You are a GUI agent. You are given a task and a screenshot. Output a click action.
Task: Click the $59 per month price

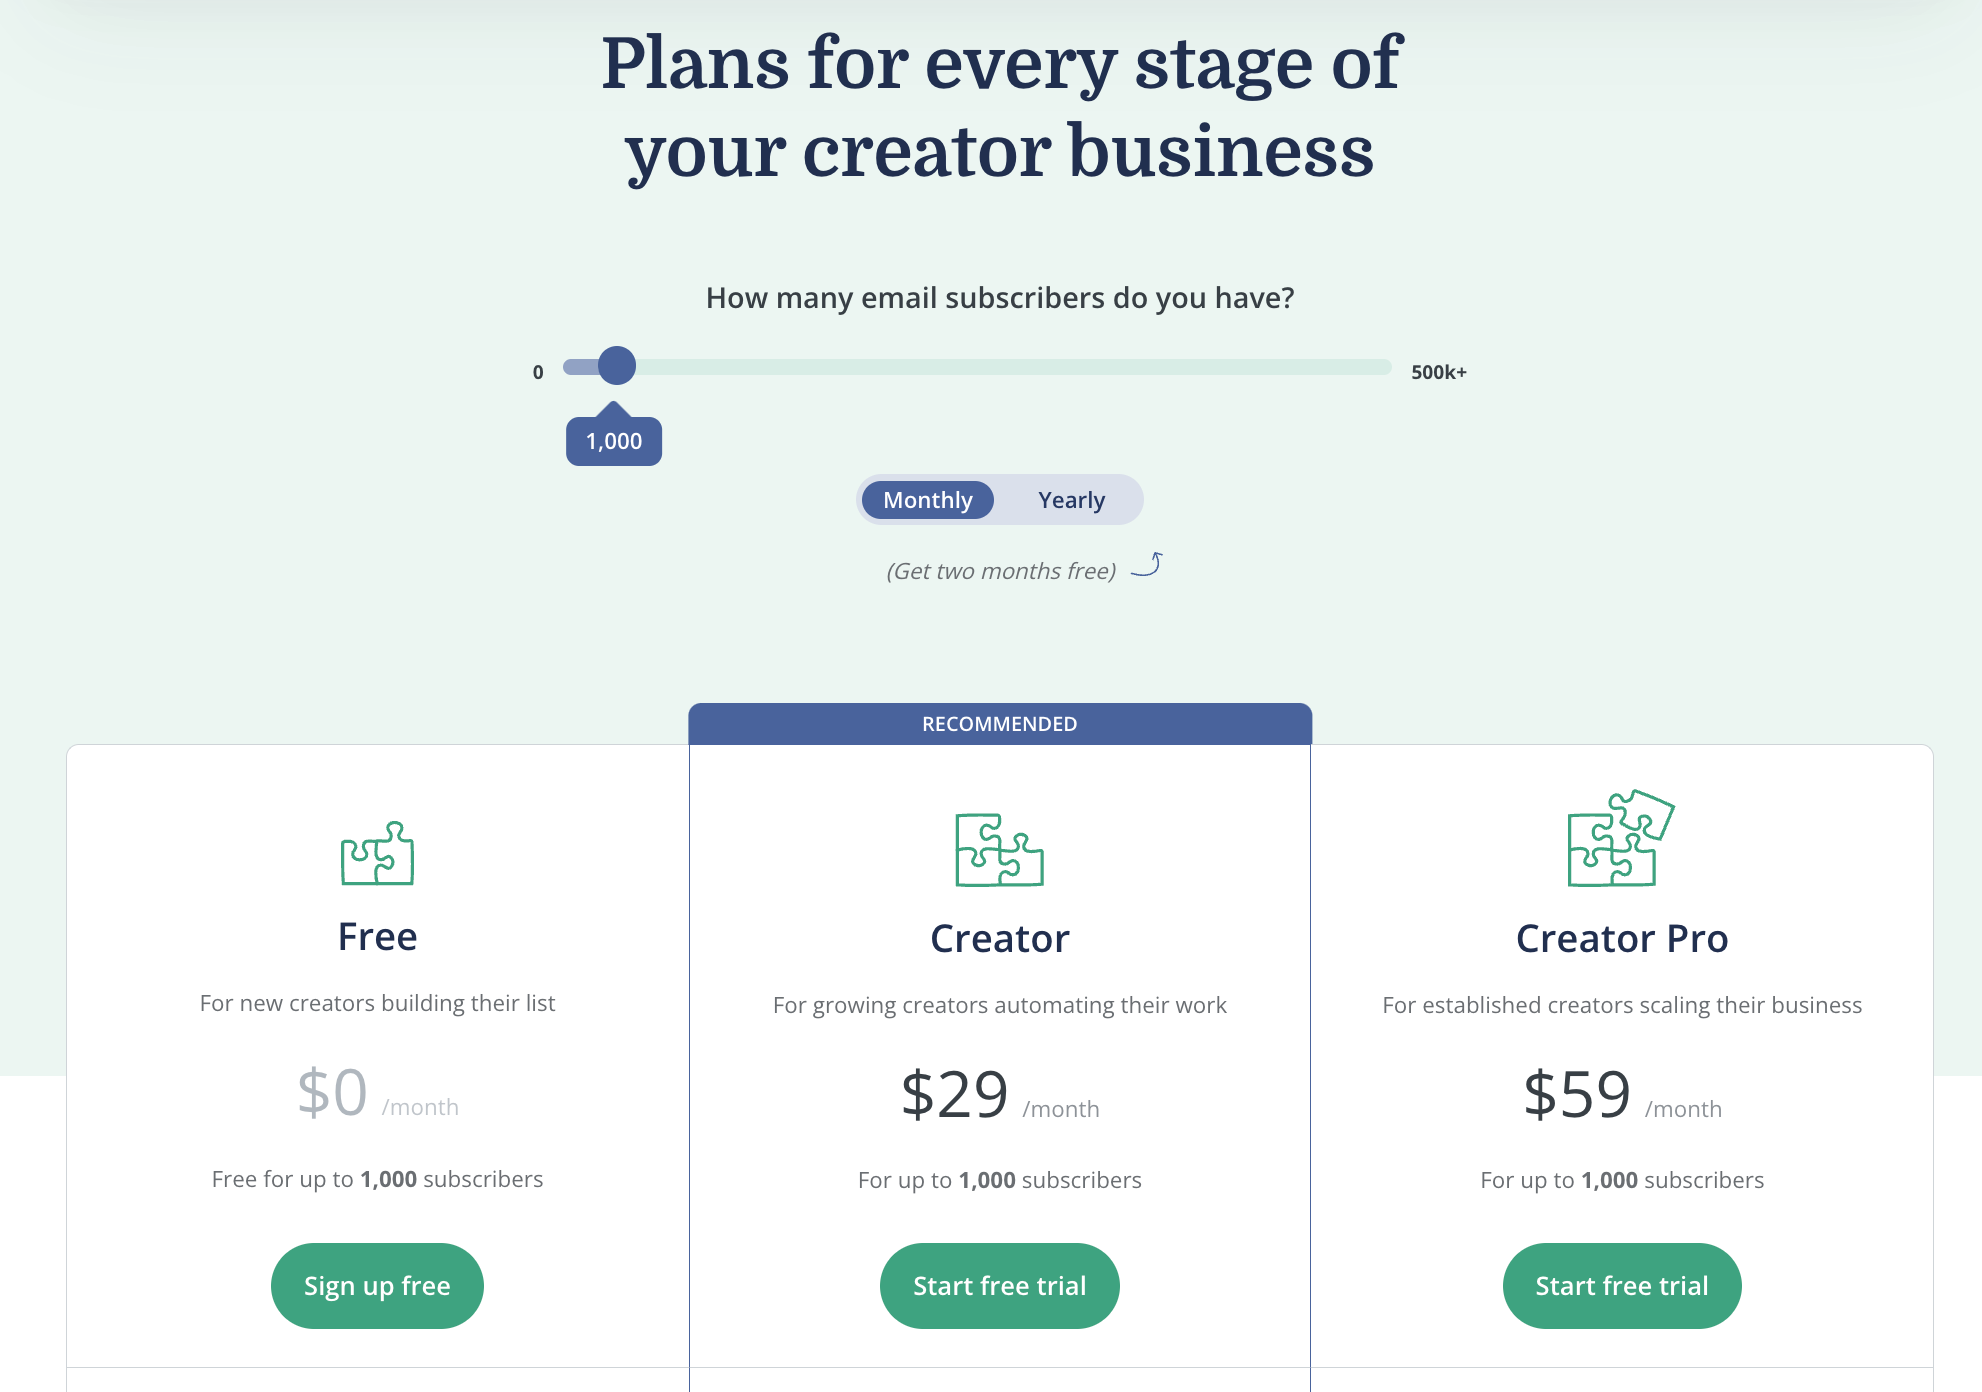coord(1621,1095)
